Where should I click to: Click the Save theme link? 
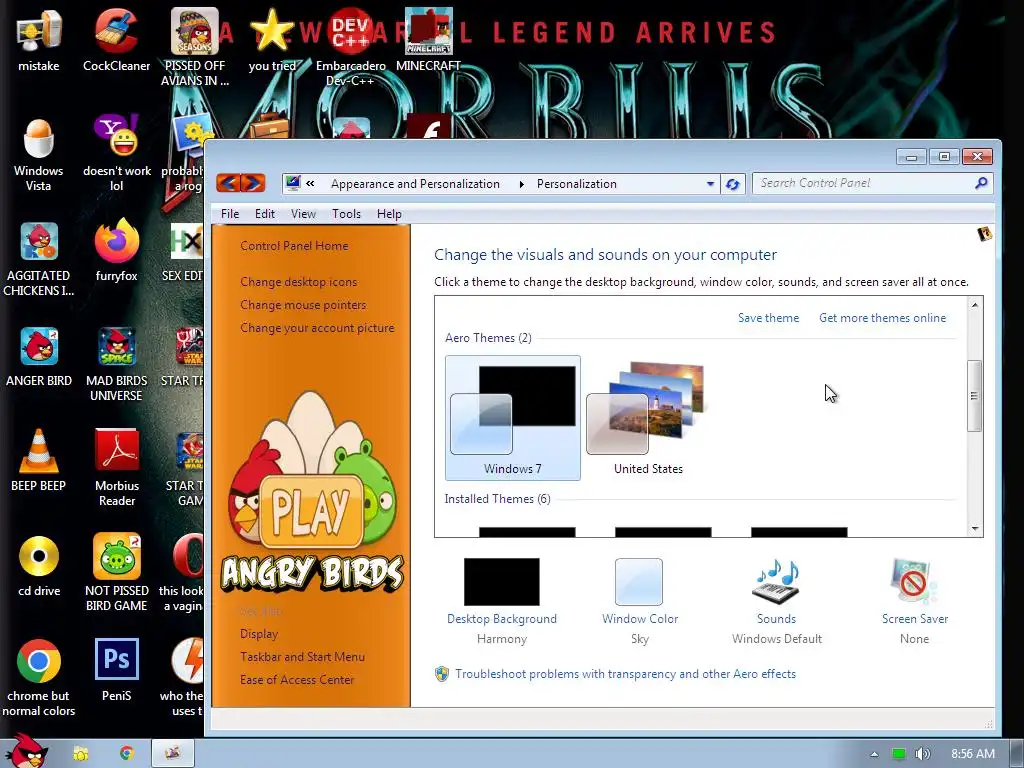click(x=769, y=318)
